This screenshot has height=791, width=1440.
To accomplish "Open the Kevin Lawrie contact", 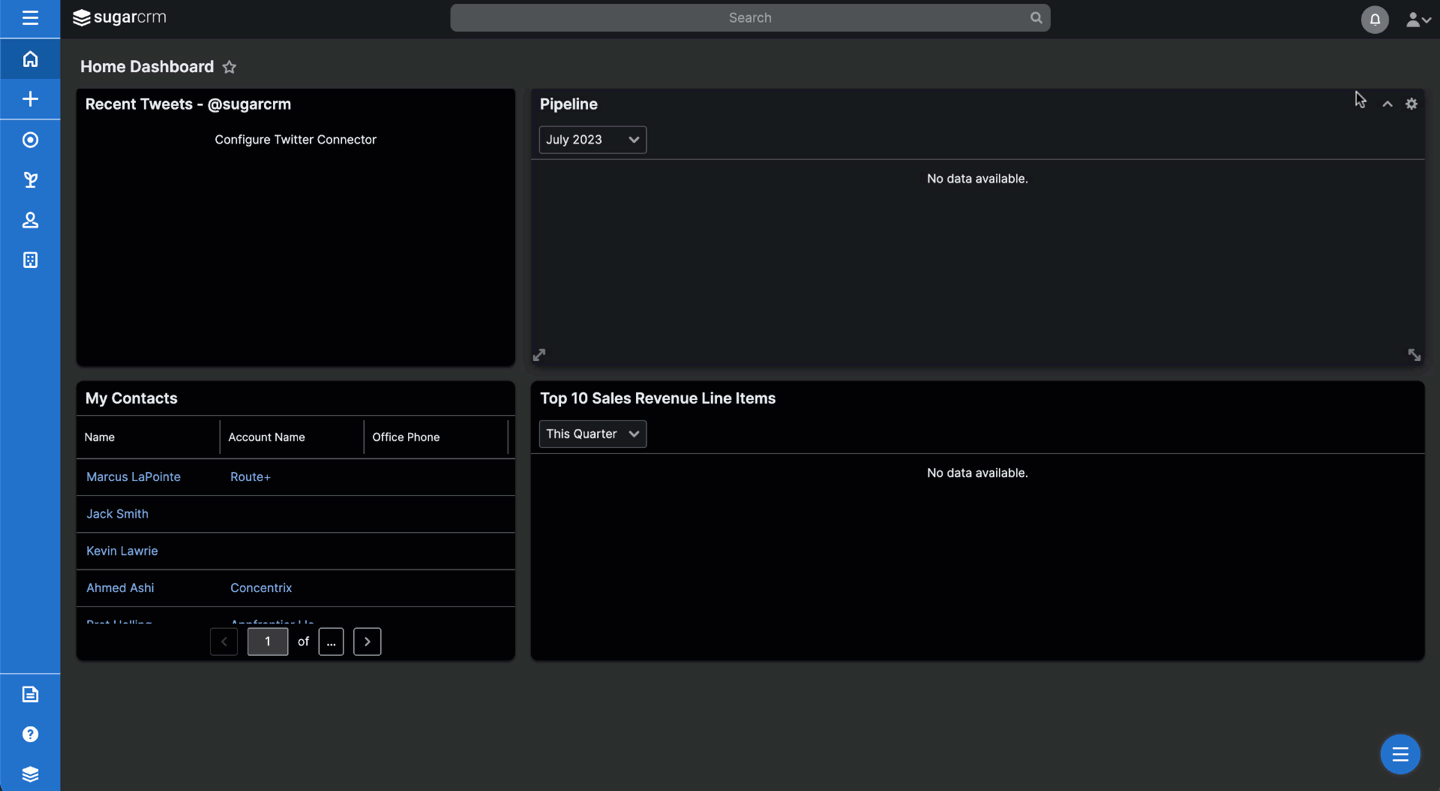I will tap(122, 551).
